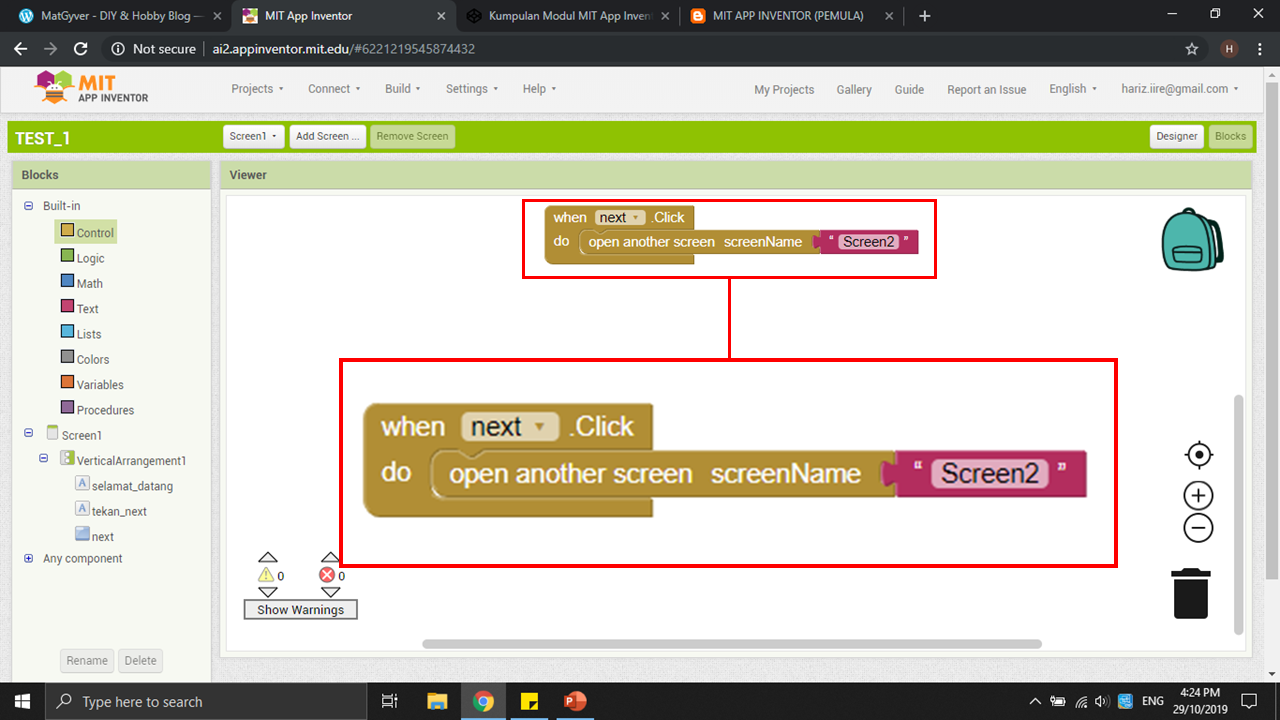This screenshot has height=720, width=1280.
Task: Open the Screen1 selector dropdown
Action: point(254,136)
